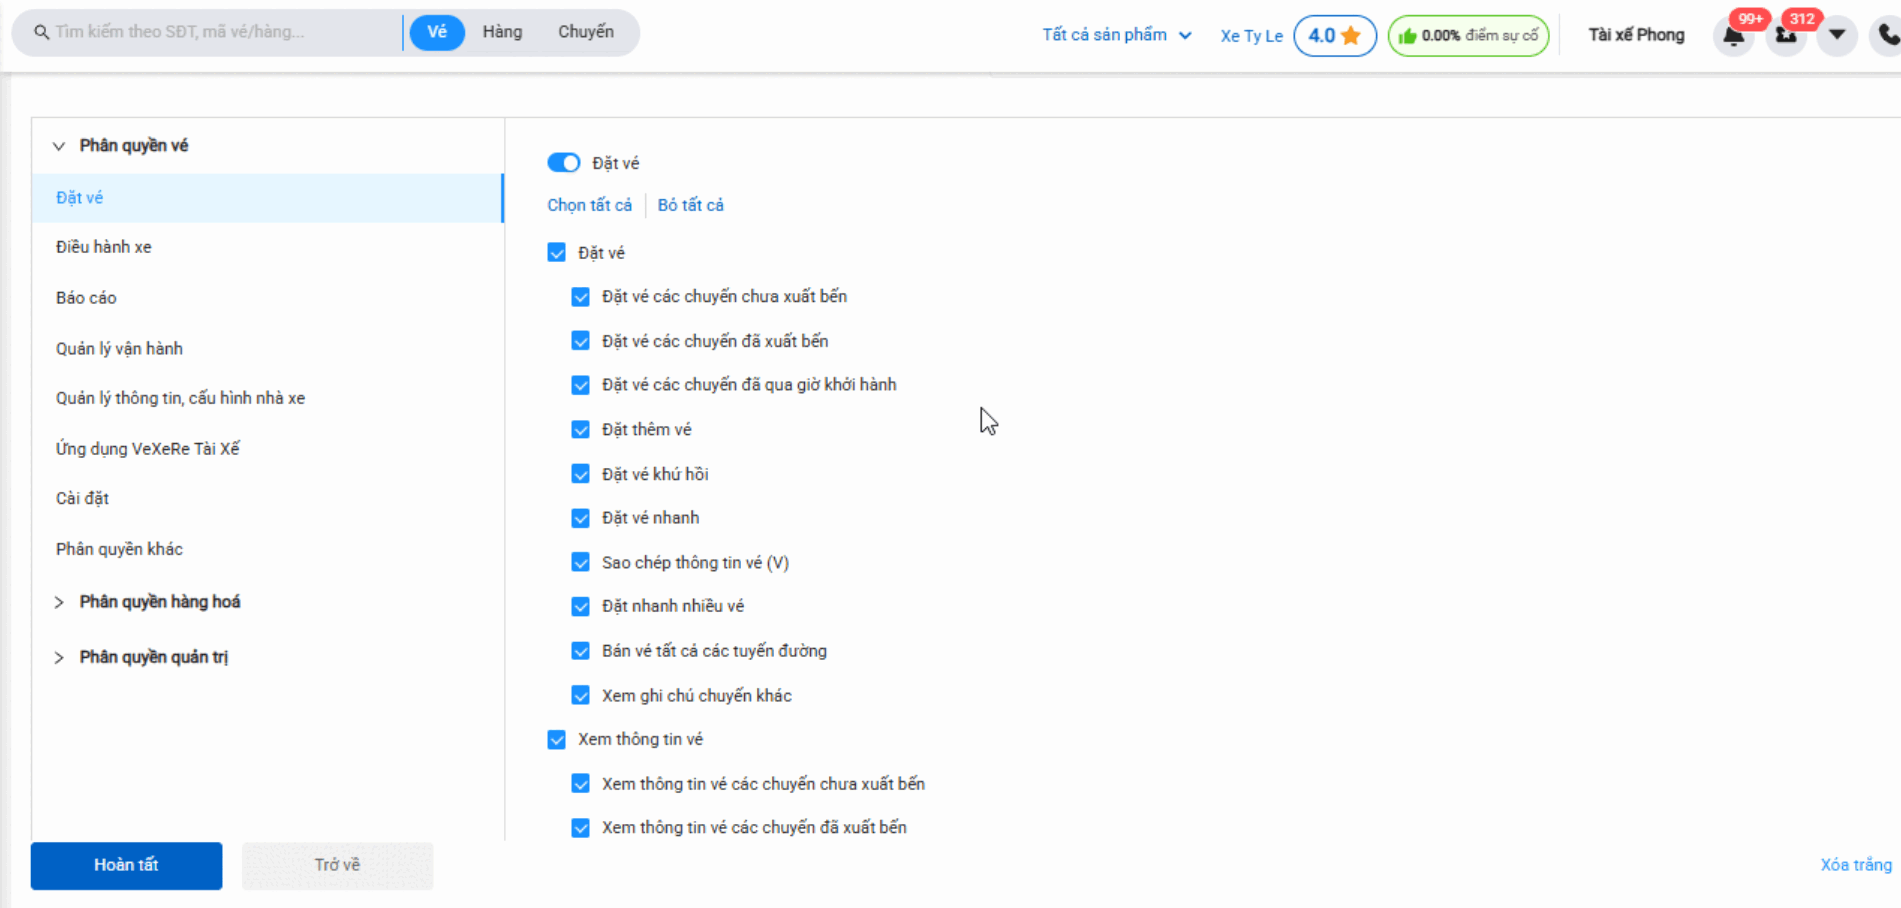The image size is (1901, 908).
Task: Click the Chọn tất cả link
Action: [589, 205]
